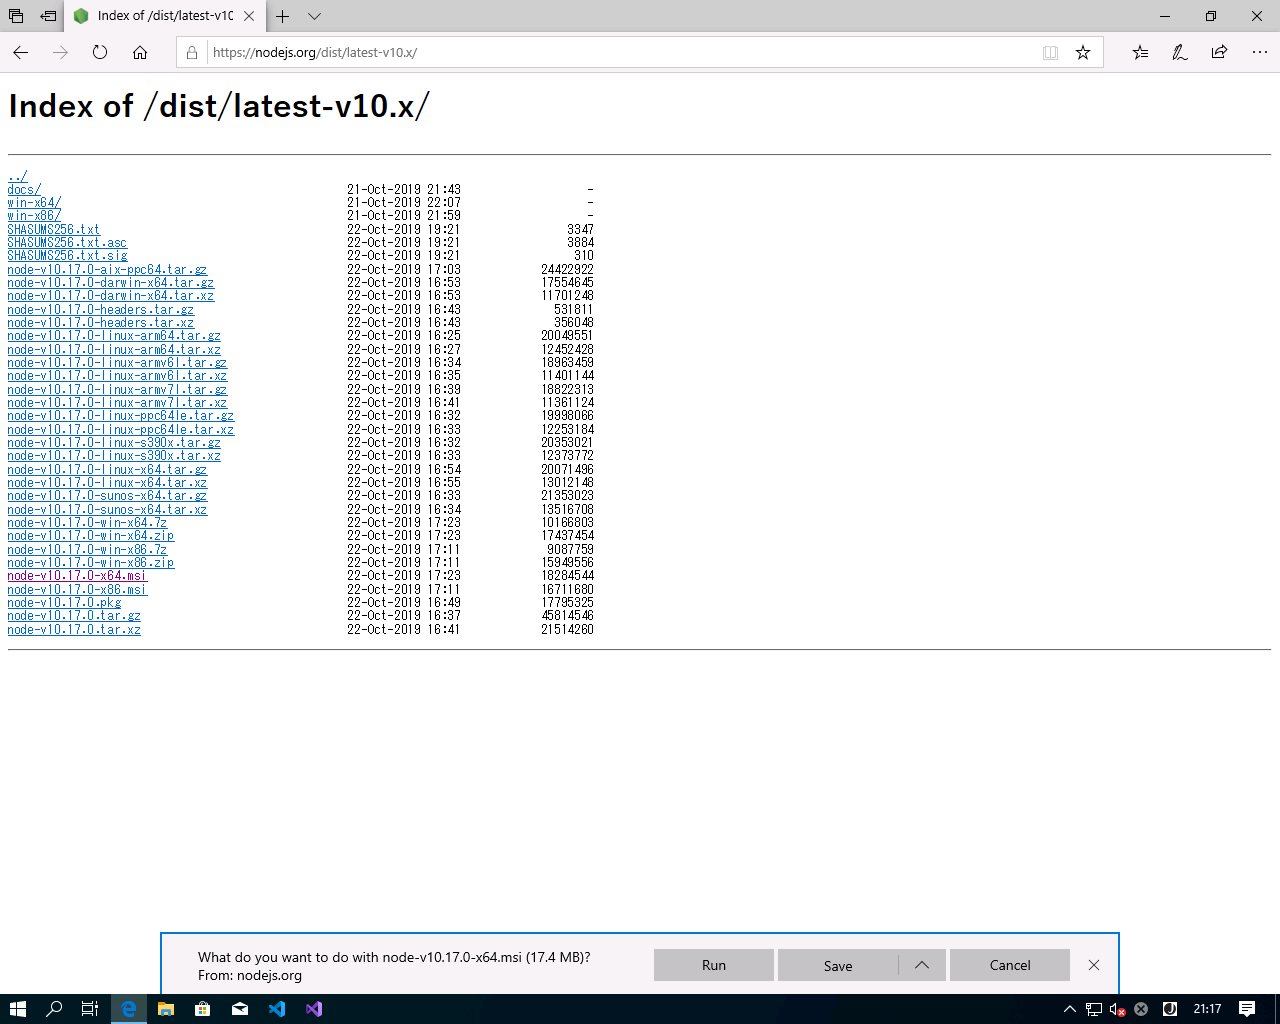The image size is (1280, 1024).
Task: Click the browser Refresh icon
Action: [x=100, y=52]
